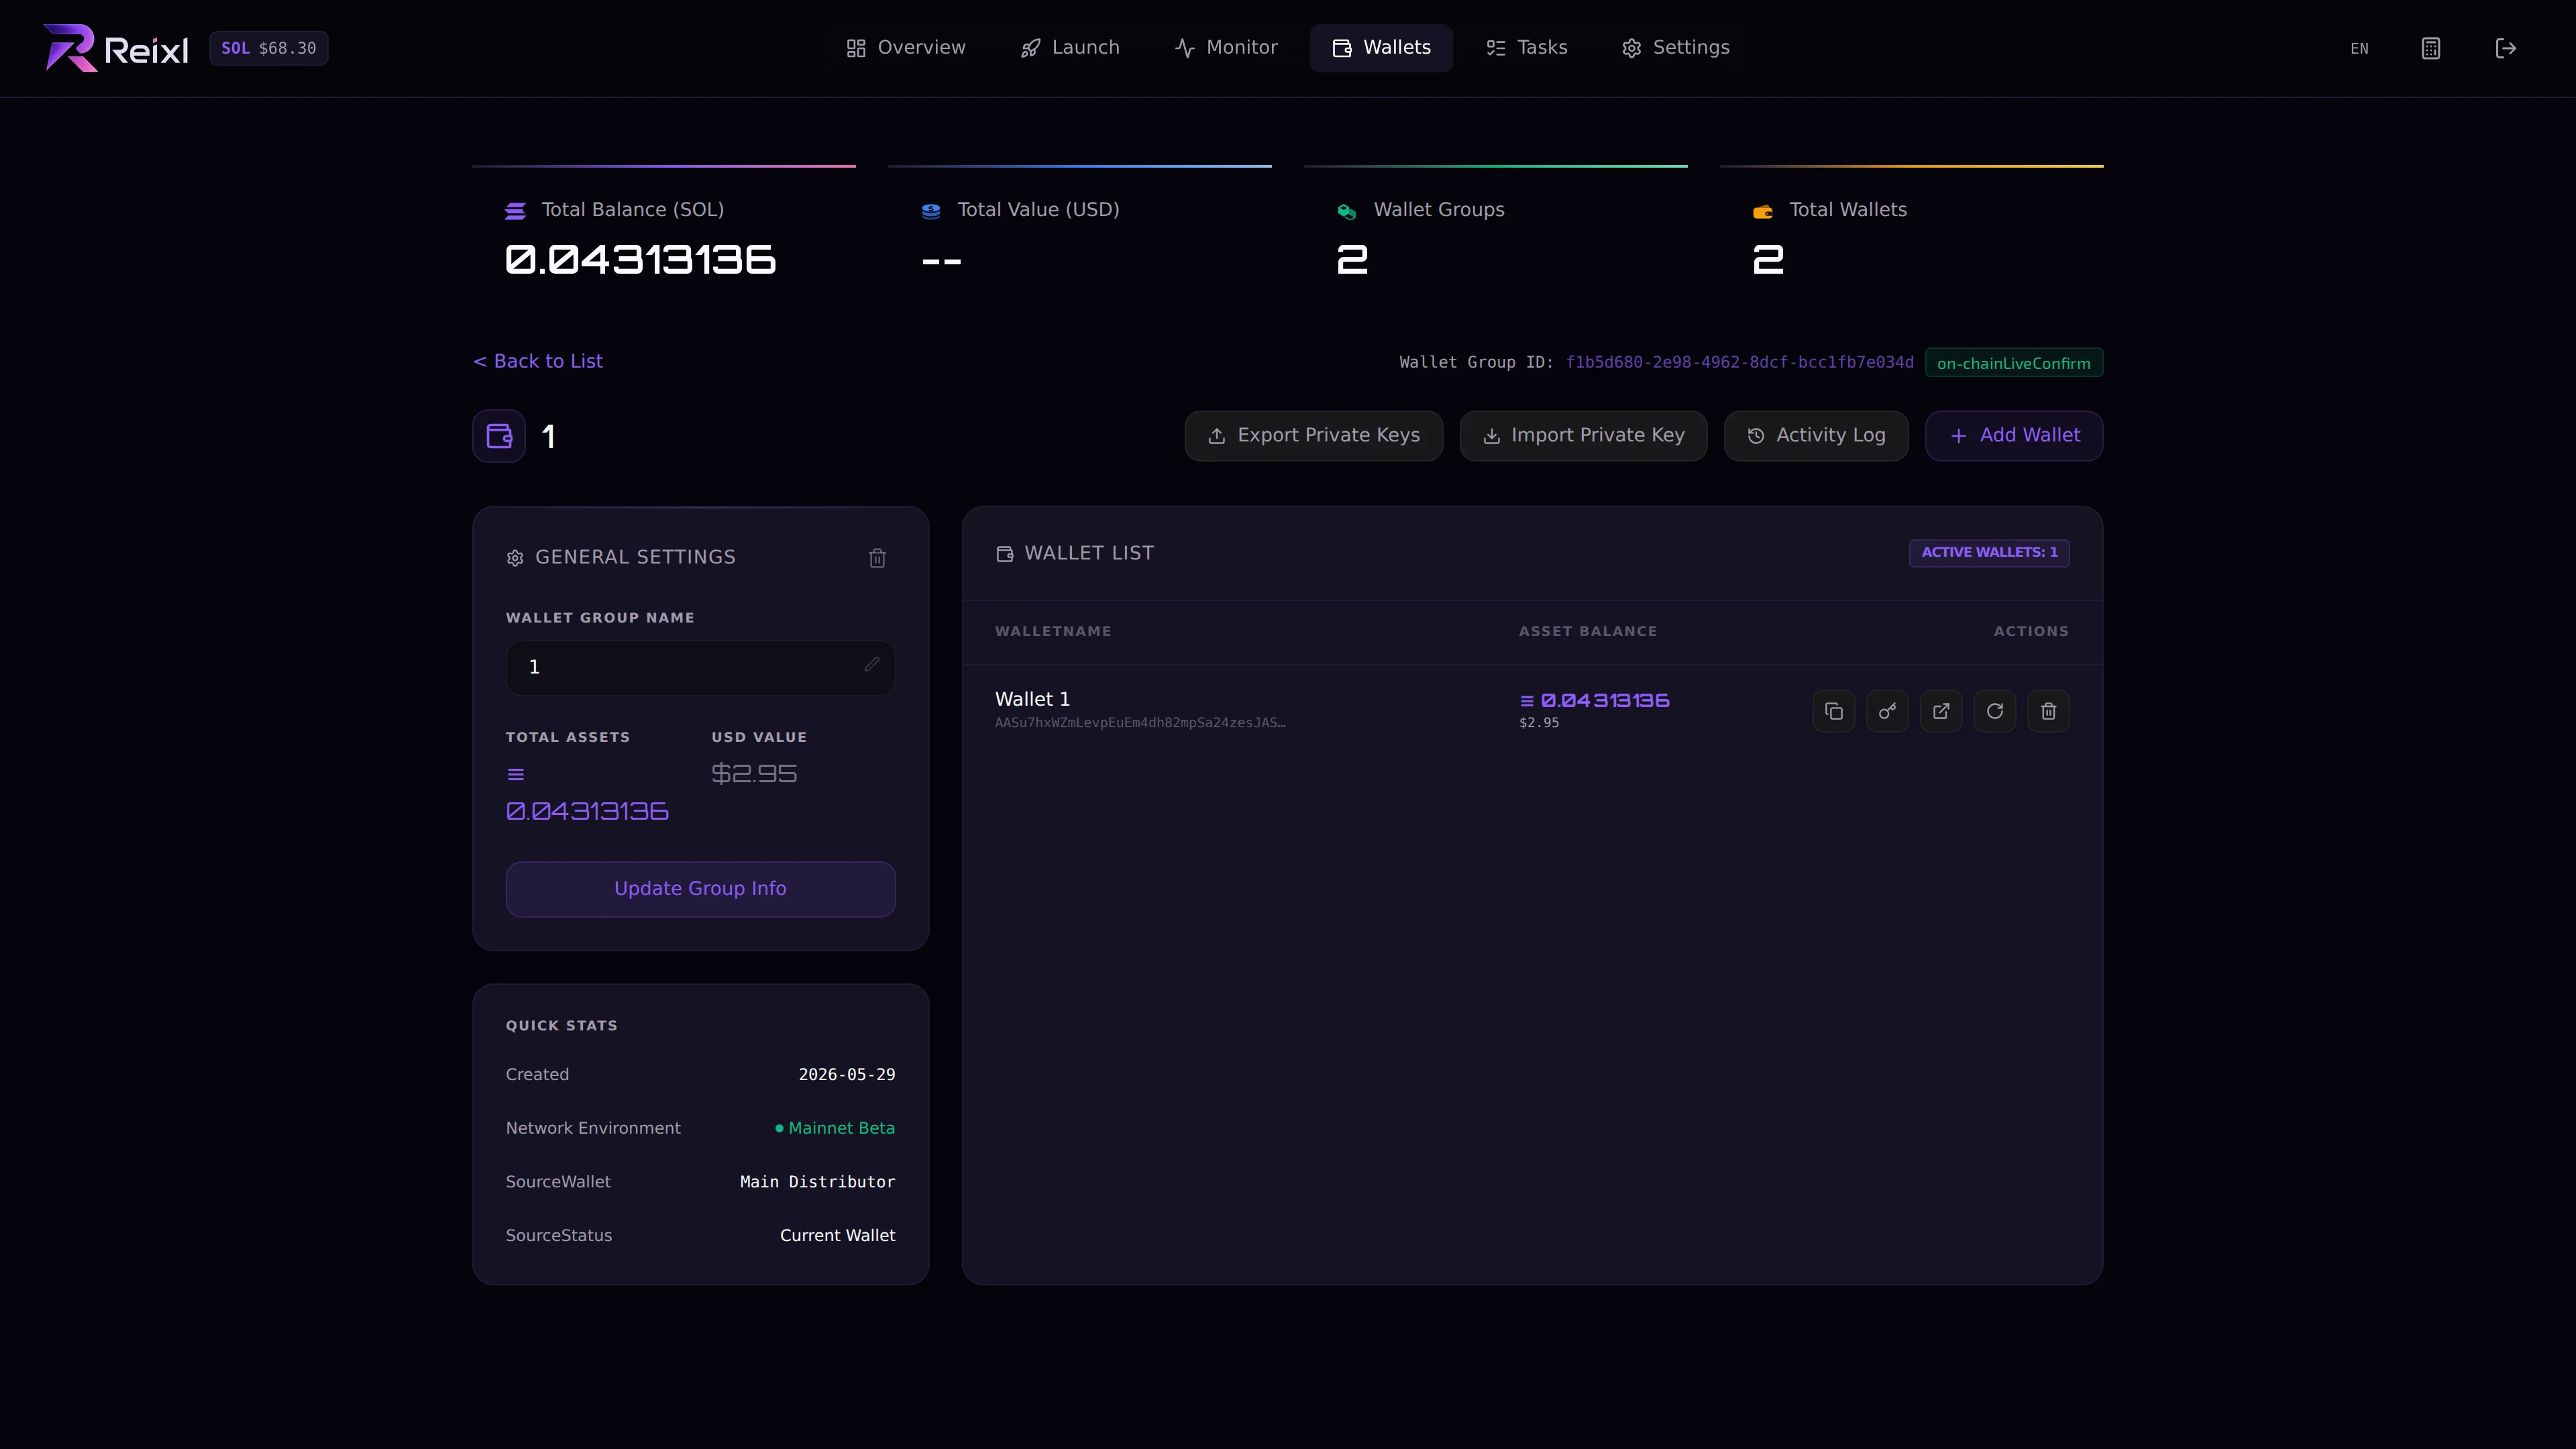The width and height of the screenshot is (2576, 1449).
Task: Click the Main Distributor value
Action: pyautogui.click(x=817, y=1182)
